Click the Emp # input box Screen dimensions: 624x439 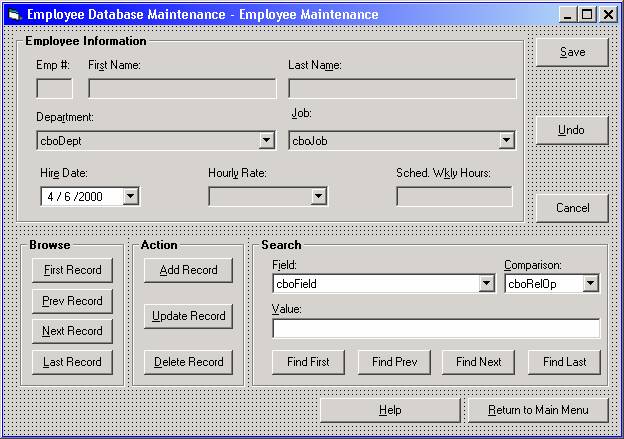click(55, 88)
